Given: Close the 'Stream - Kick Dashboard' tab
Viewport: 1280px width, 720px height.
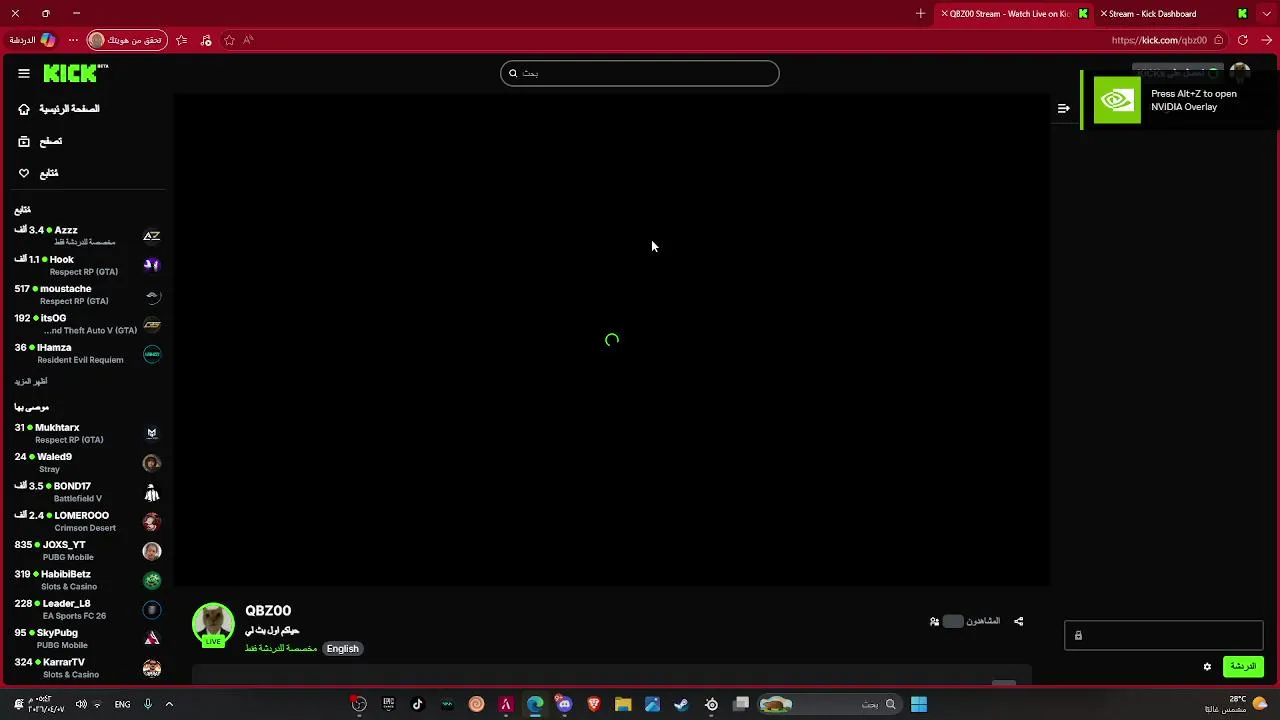Looking at the screenshot, I should pyautogui.click(x=1104, y=14).
